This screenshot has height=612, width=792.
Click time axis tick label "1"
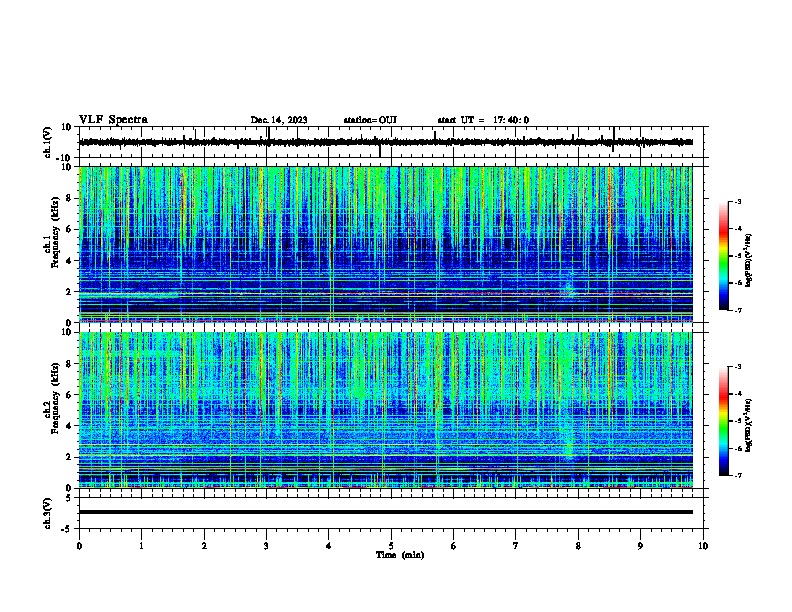(x=141, y=546)
